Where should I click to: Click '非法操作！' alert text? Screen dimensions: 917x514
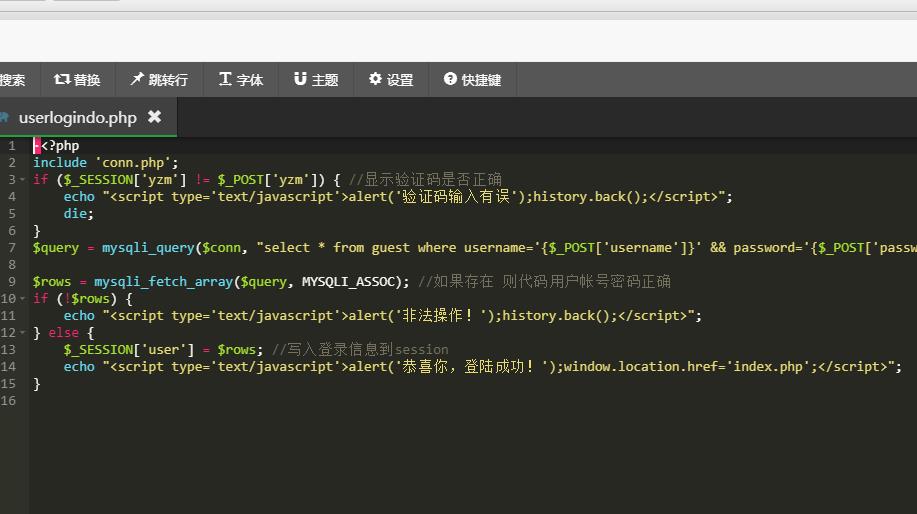click(x=437, y=316)
